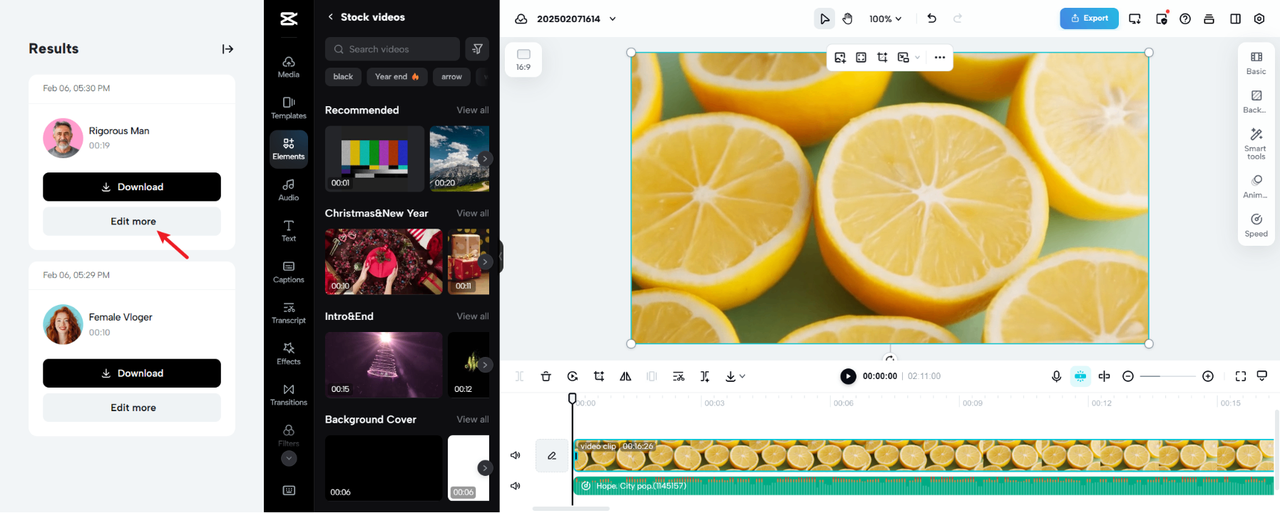Toggle the layout panel icon in top bar
The width and height of the screenshot is (1280, 513).
tap(1235, 18)
